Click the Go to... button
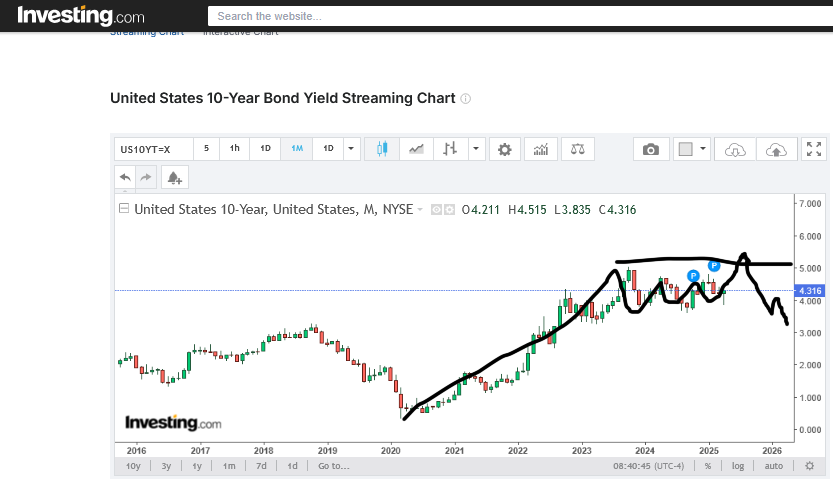The height and width of the screenshot is (486, 833). 333,466
